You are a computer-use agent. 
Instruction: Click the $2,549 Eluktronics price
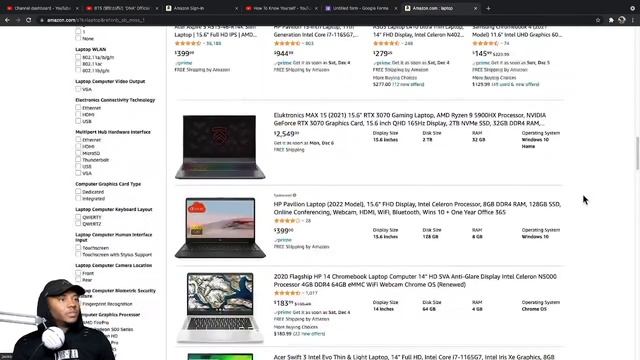[287, 134]
